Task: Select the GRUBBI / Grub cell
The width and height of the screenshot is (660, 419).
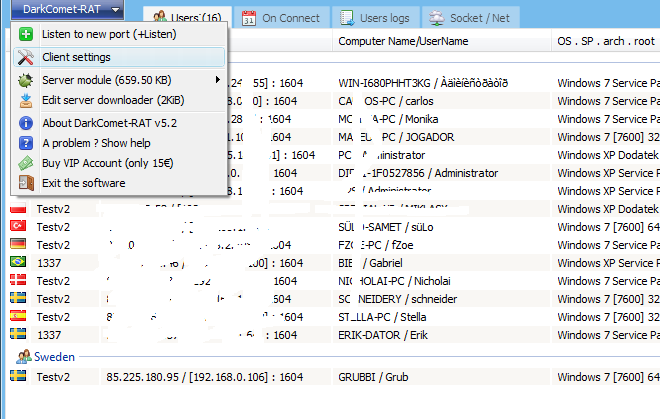Action: [x=373, y=377]
